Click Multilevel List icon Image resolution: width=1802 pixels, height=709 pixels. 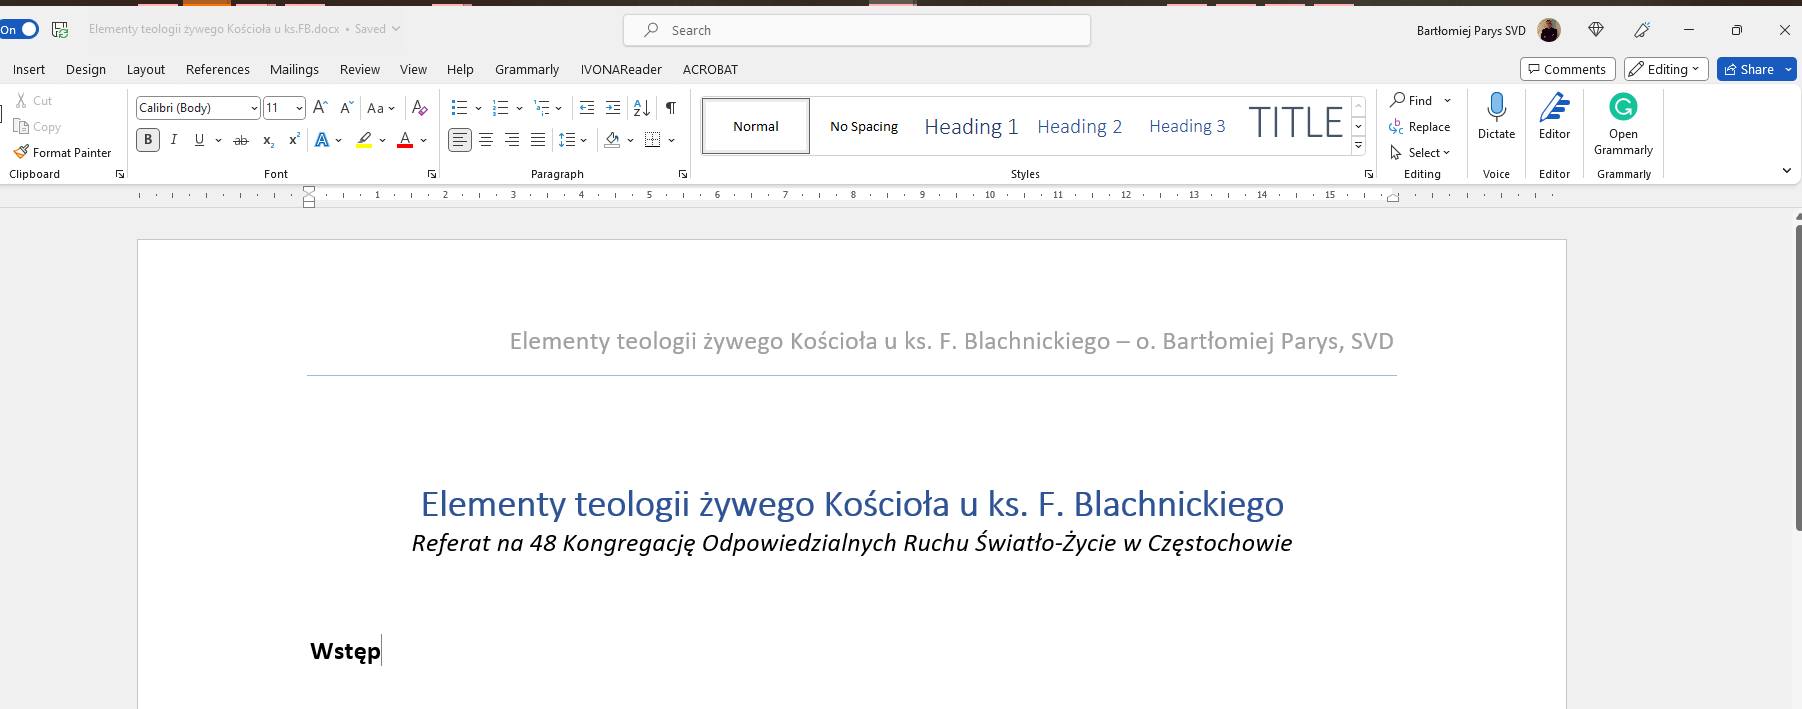tap(542, 108)
